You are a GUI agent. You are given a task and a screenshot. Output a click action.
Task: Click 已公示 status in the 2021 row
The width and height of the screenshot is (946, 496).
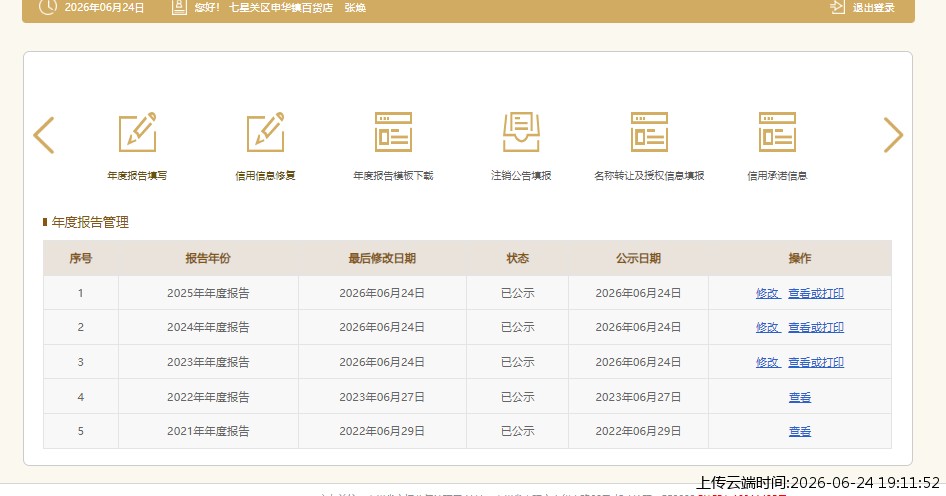point(518,431)
